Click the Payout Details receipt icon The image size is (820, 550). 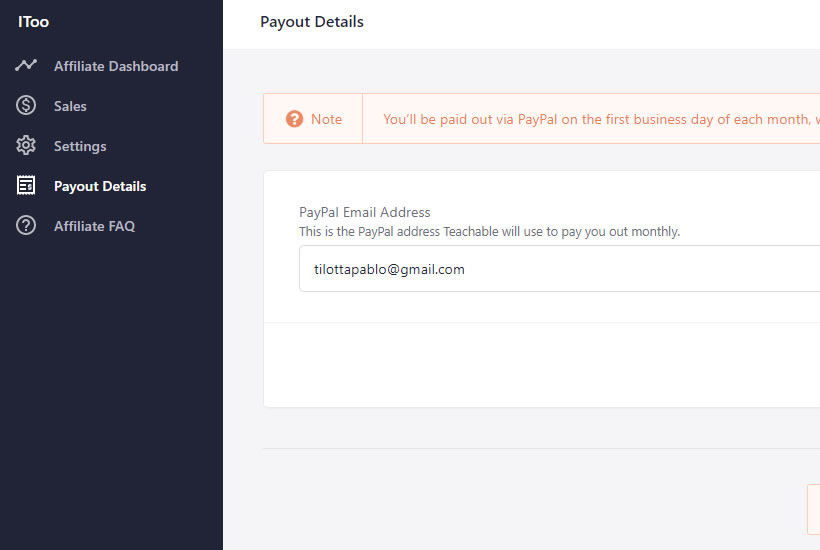click(26, 186)
